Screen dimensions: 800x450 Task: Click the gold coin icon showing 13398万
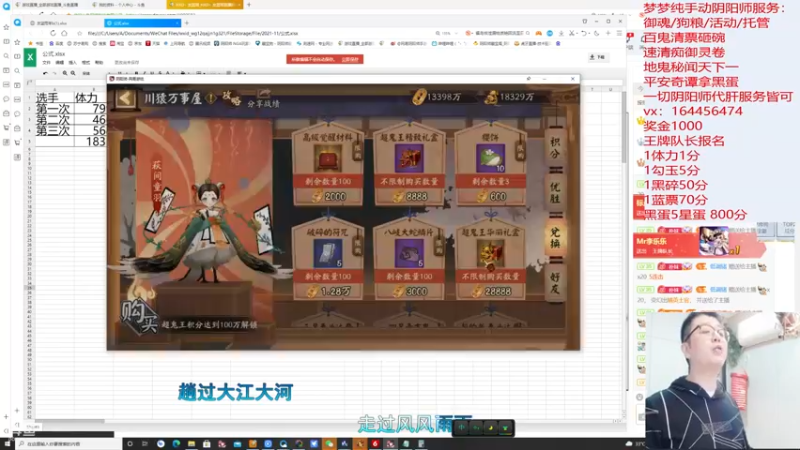point(419,97)
